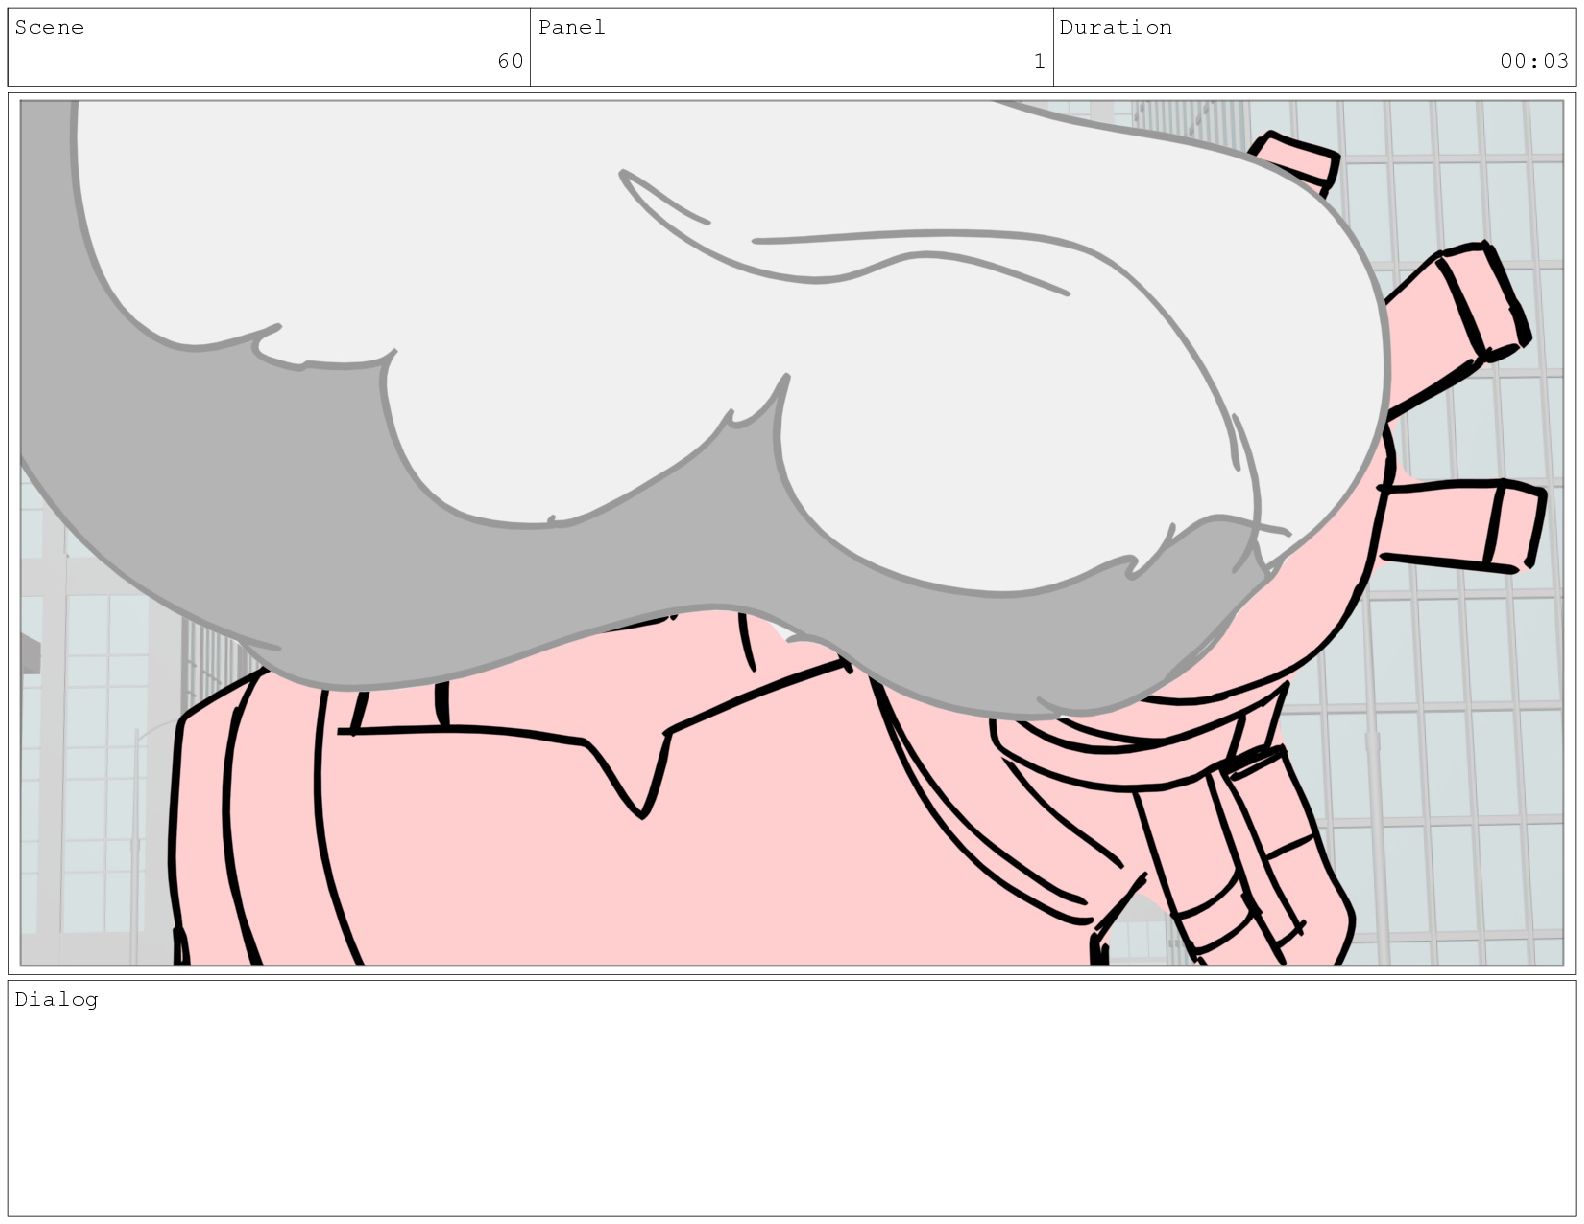1584x1224 pixels.
Task: Click the Panel label text
Action: click(x=571, y=28)
